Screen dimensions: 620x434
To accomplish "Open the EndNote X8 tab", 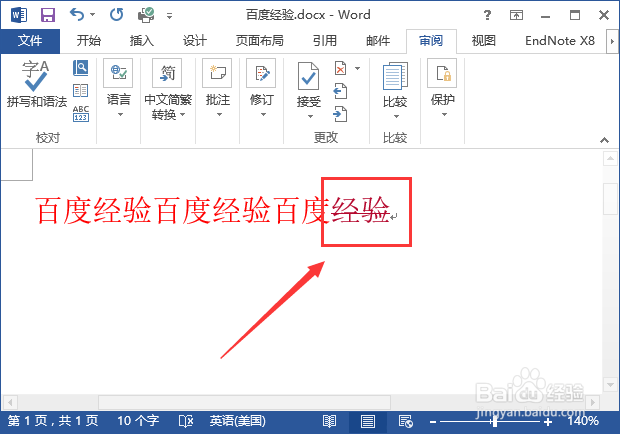I will click(x=560, y=41).
